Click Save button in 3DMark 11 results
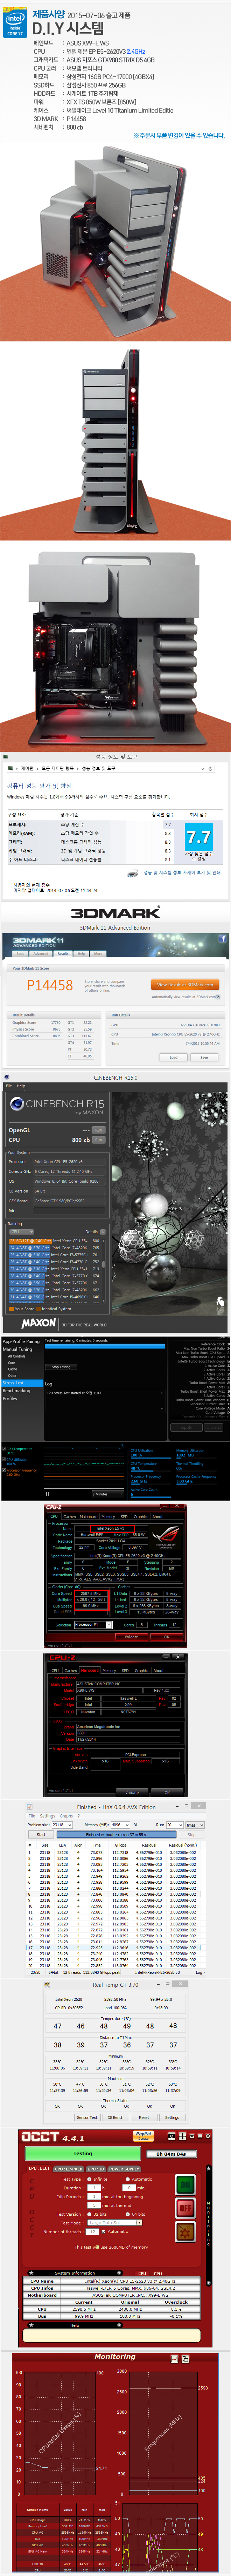The height and width of the screenshot is (2576, 231). pyautogui.click(x=204, y=1057)
